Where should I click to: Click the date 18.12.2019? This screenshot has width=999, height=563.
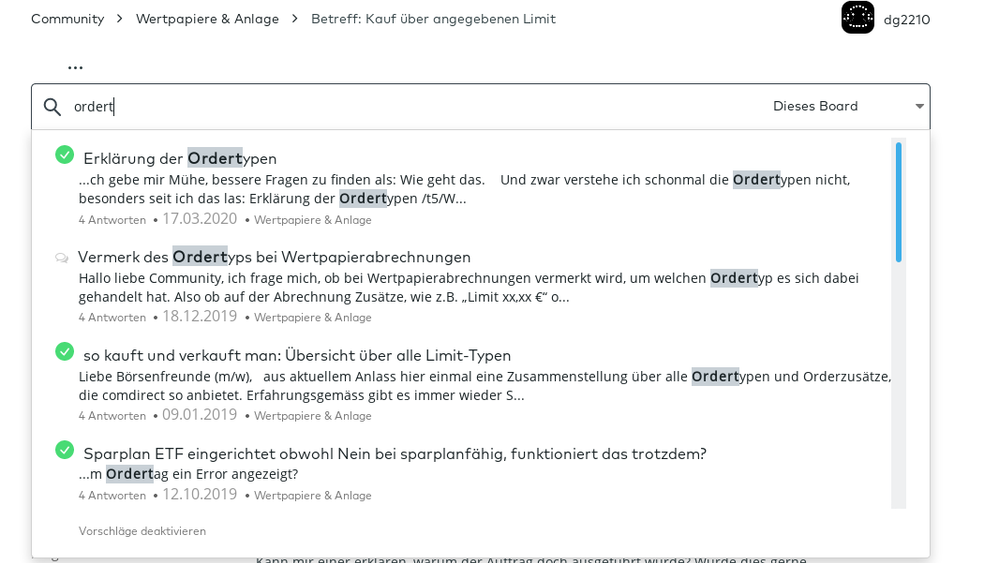(199, 317)
